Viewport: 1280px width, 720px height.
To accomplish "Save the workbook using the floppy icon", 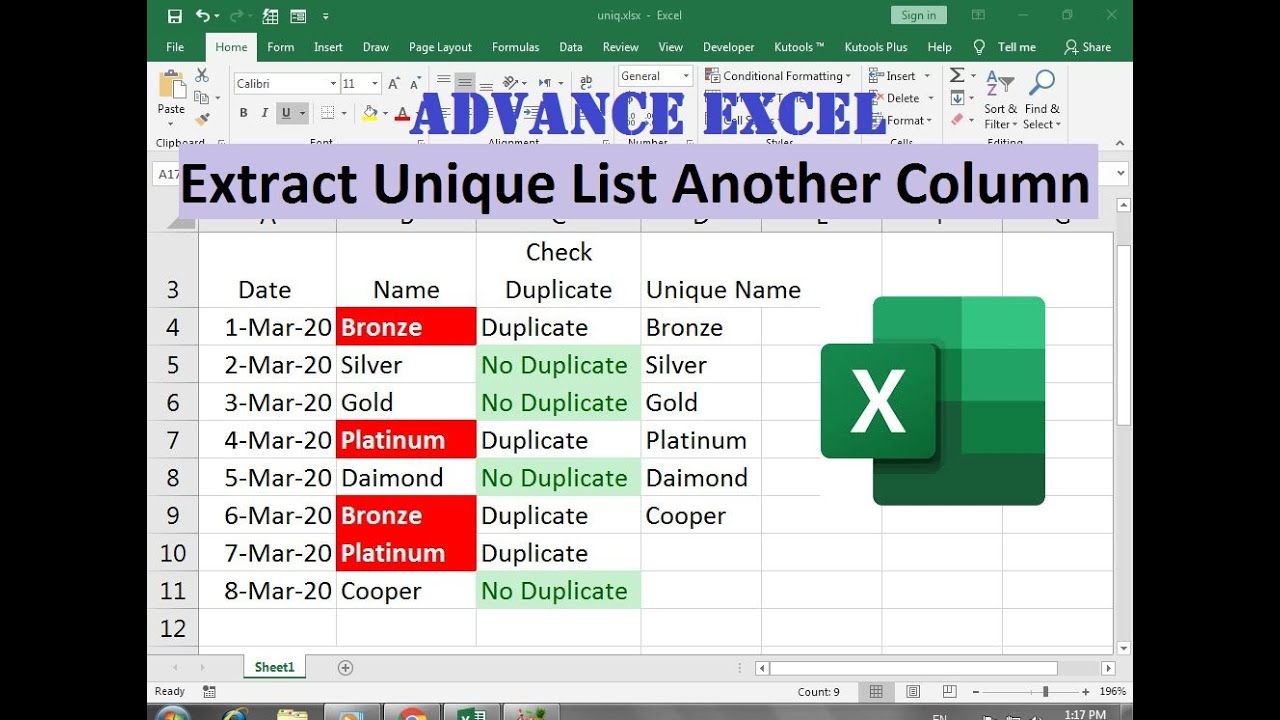I will coord(175,16).
